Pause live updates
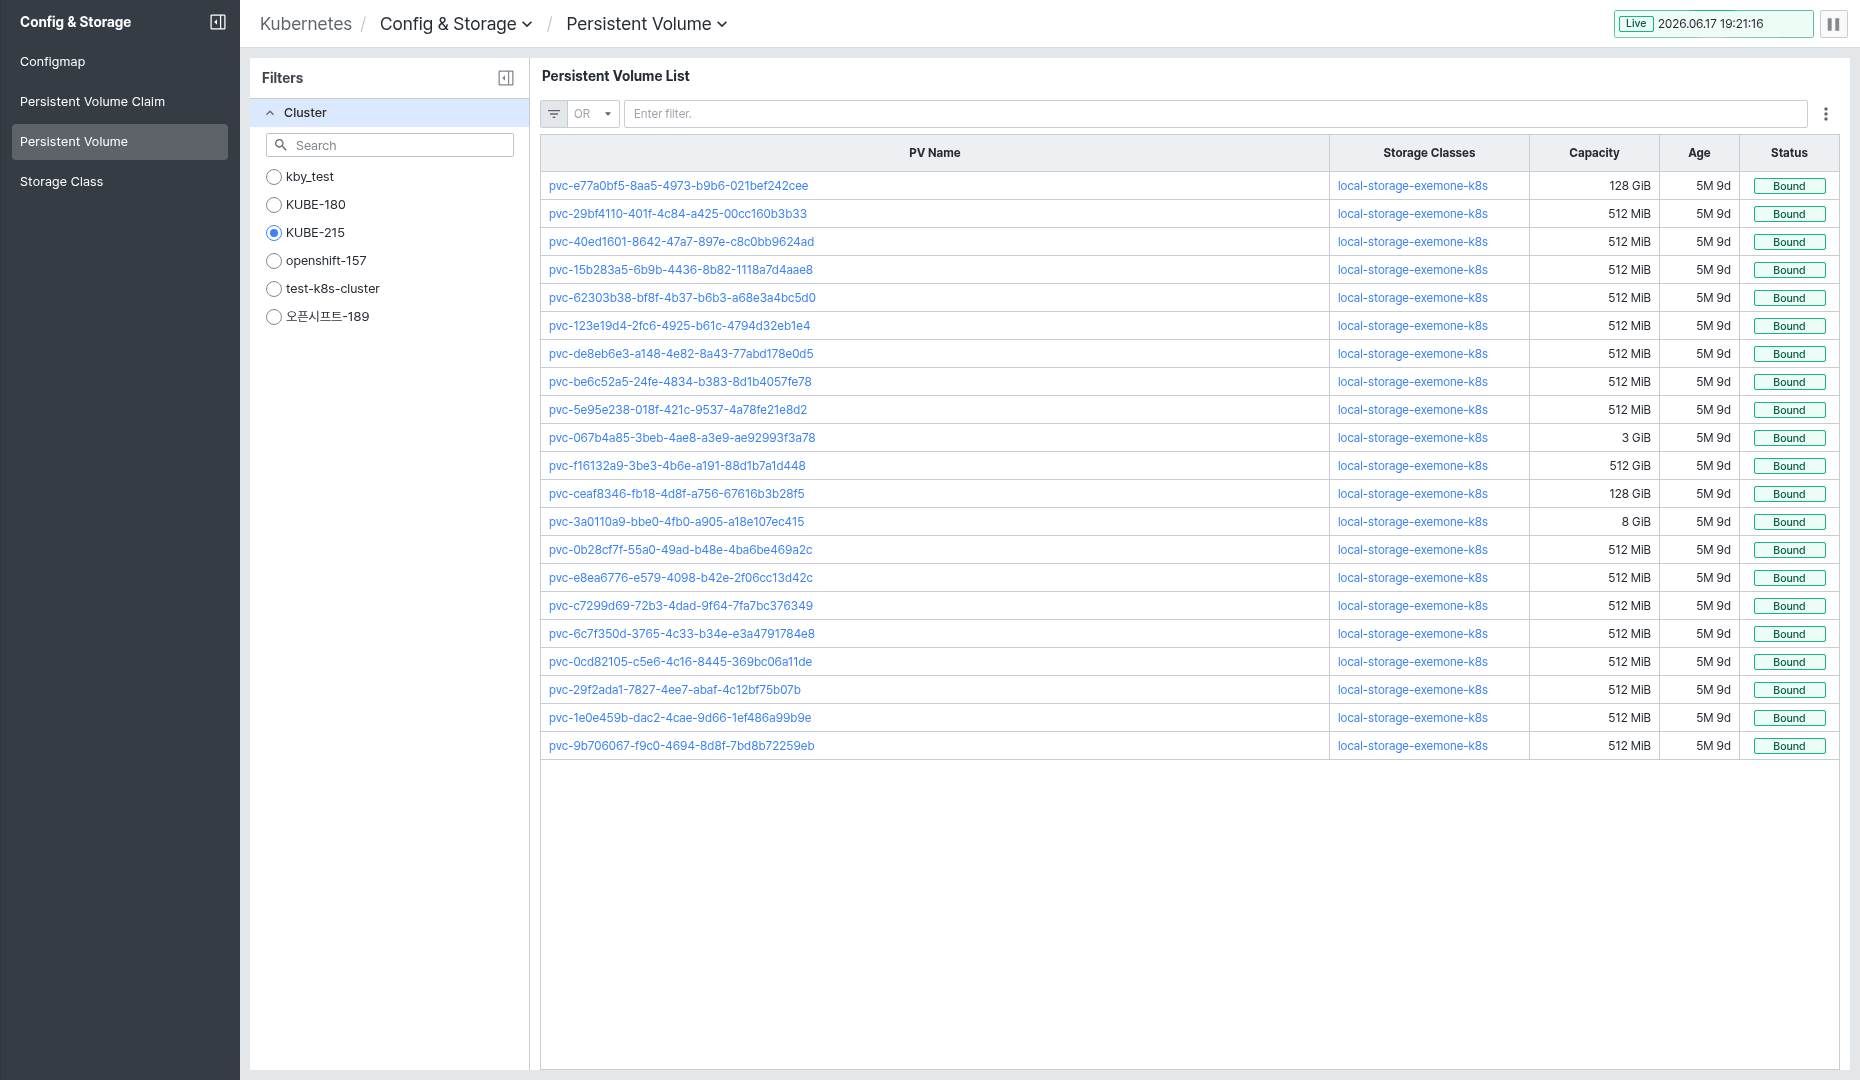Screen dimensions: 1860x1080 1834,24
